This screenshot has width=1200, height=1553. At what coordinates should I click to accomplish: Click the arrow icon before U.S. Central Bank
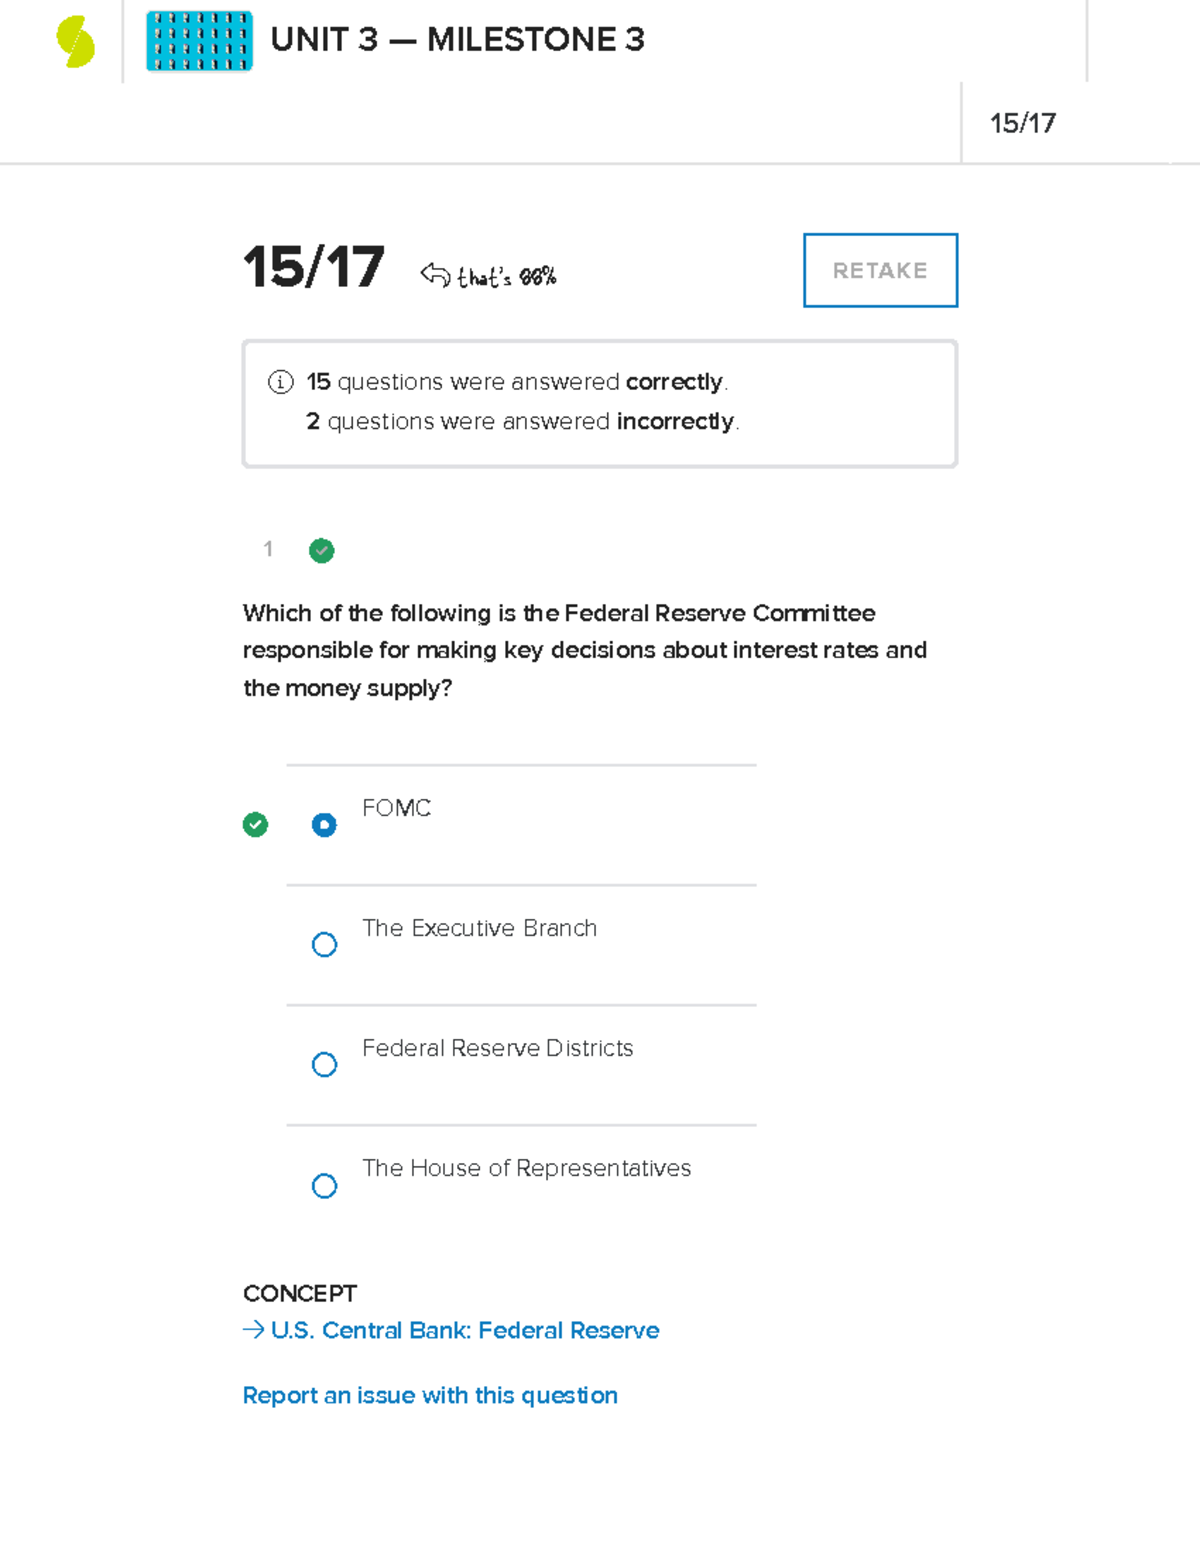[x=254, y=1330]
